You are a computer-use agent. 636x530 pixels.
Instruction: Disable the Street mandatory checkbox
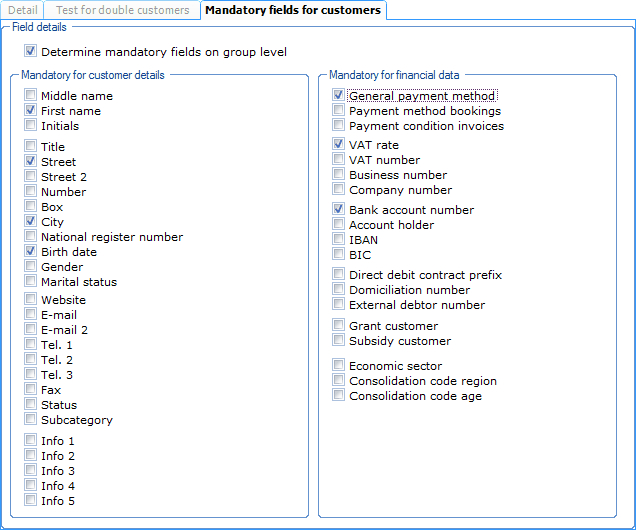(x=31, y=162)
